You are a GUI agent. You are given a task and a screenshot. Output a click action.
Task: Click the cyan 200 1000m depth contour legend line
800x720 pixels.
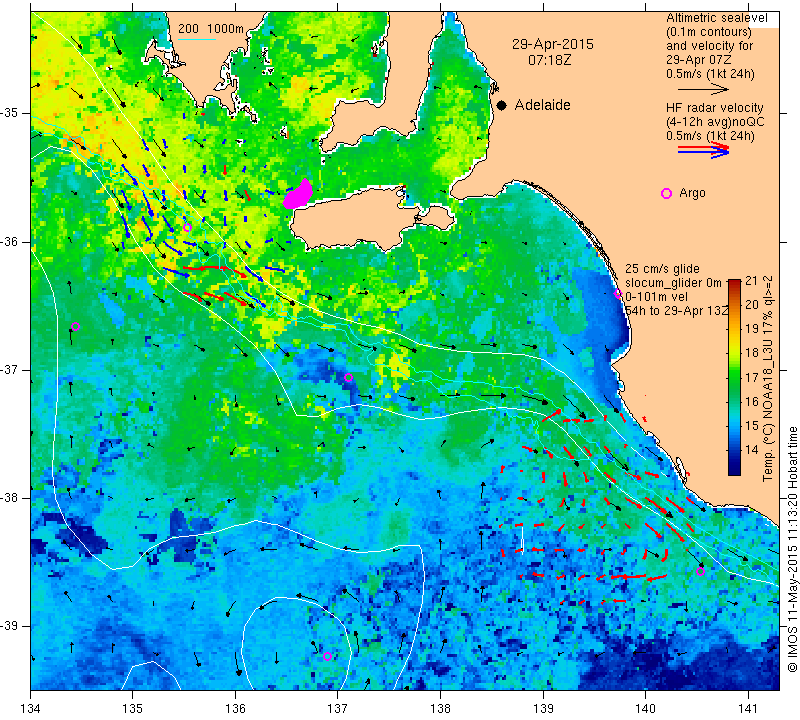[196, 39]
